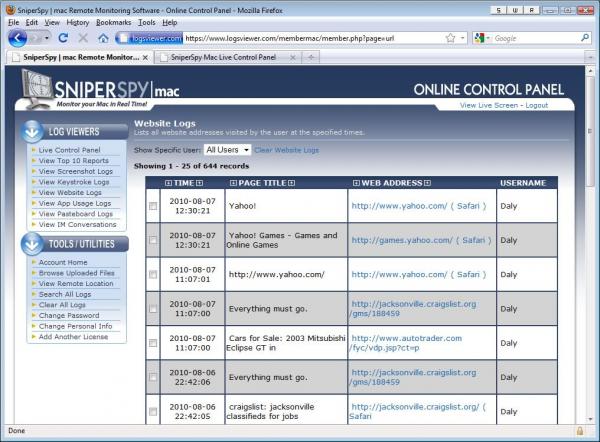Image resolution: width=600 pixels, height=442 pixels.
Task: Open the History menu
Action: tap(78, 23)
